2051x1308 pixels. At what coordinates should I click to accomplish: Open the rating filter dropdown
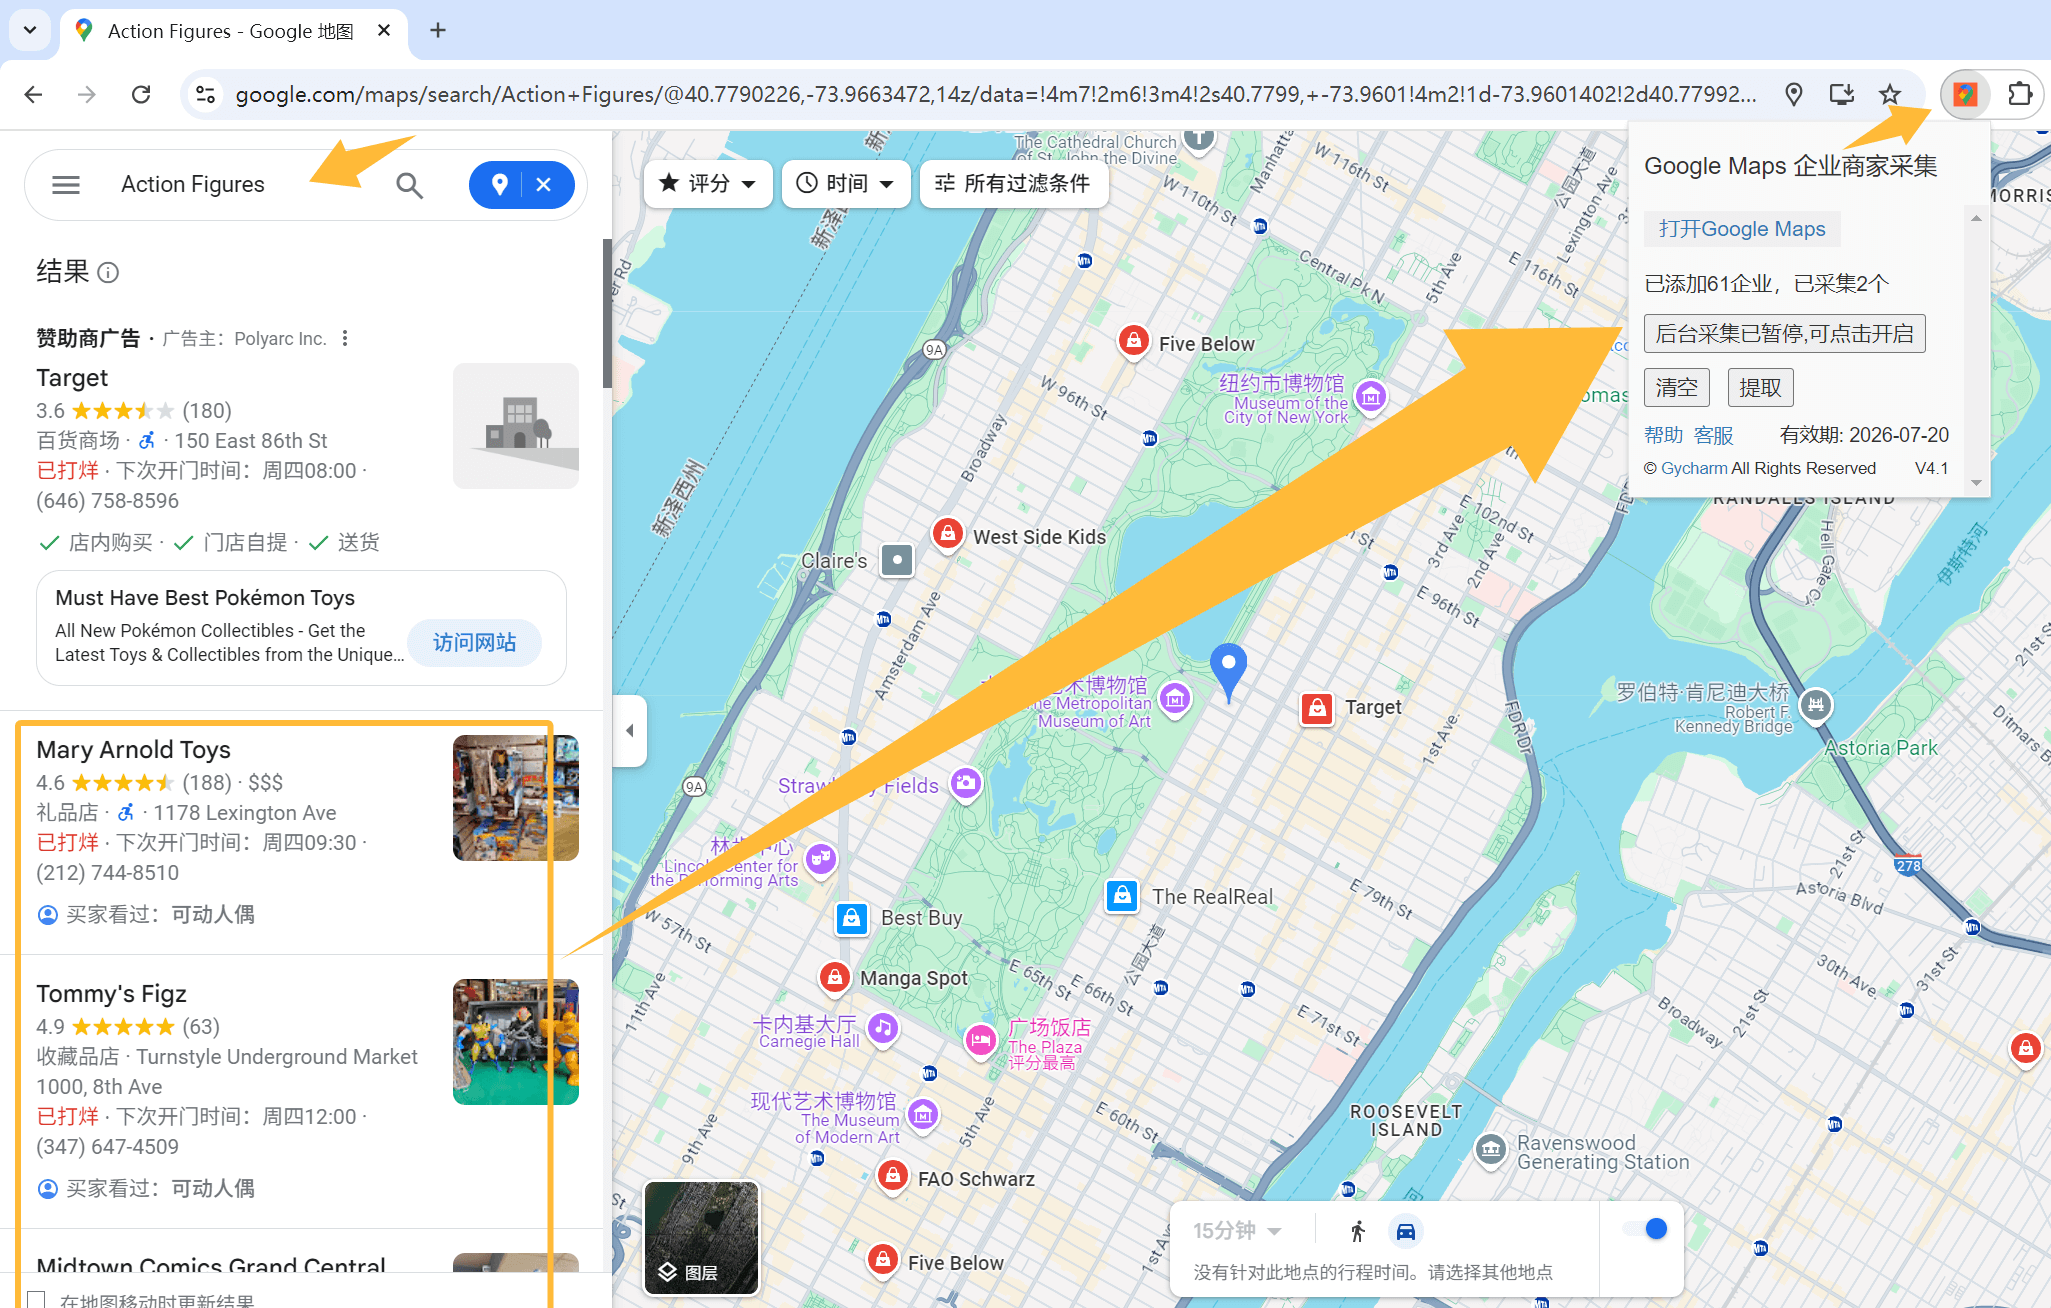click(708, 183)
